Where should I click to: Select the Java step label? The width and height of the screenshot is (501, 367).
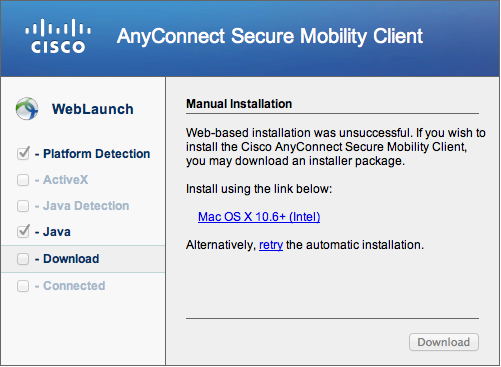[57, 232]
